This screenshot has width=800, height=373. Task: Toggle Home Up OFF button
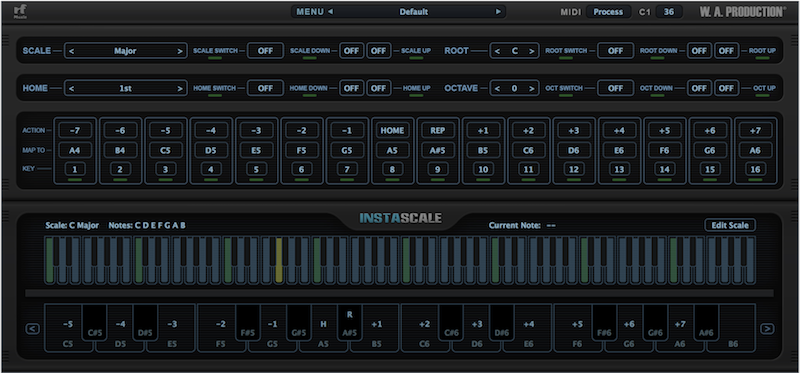click(379, 88)
